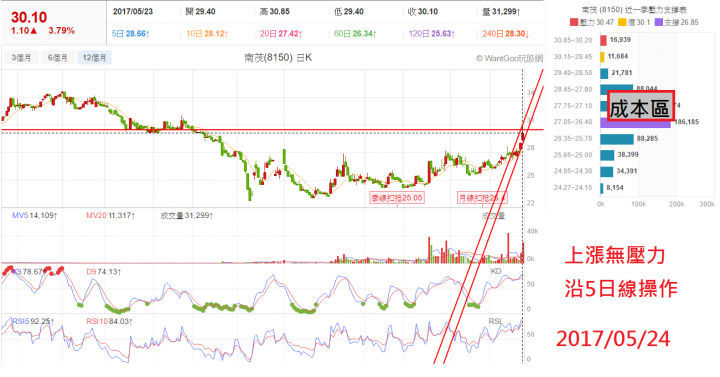Click the 34,391 volume figure

pyautogui.click(x=626, y=171)
